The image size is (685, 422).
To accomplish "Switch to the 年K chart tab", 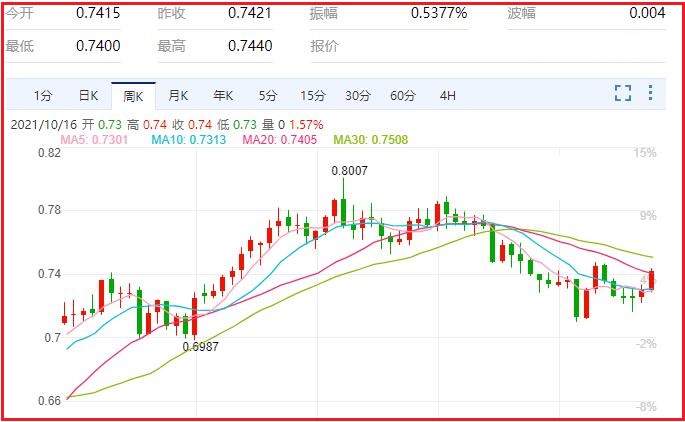I will (223, 96).
